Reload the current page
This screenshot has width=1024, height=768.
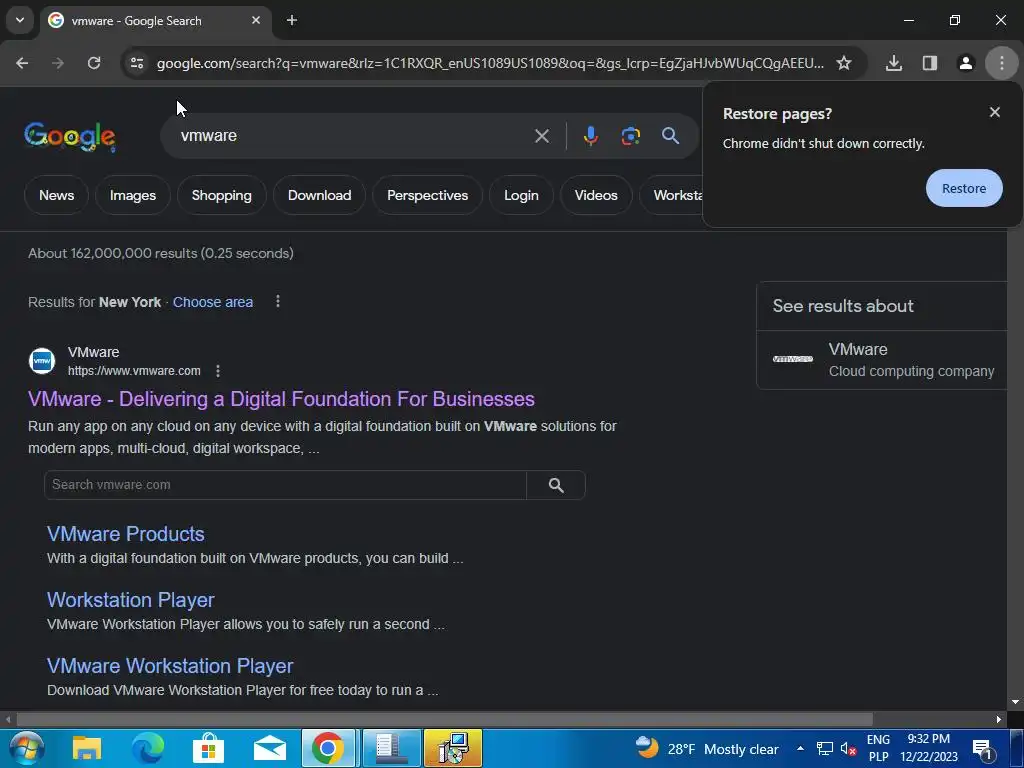[94, 63]
